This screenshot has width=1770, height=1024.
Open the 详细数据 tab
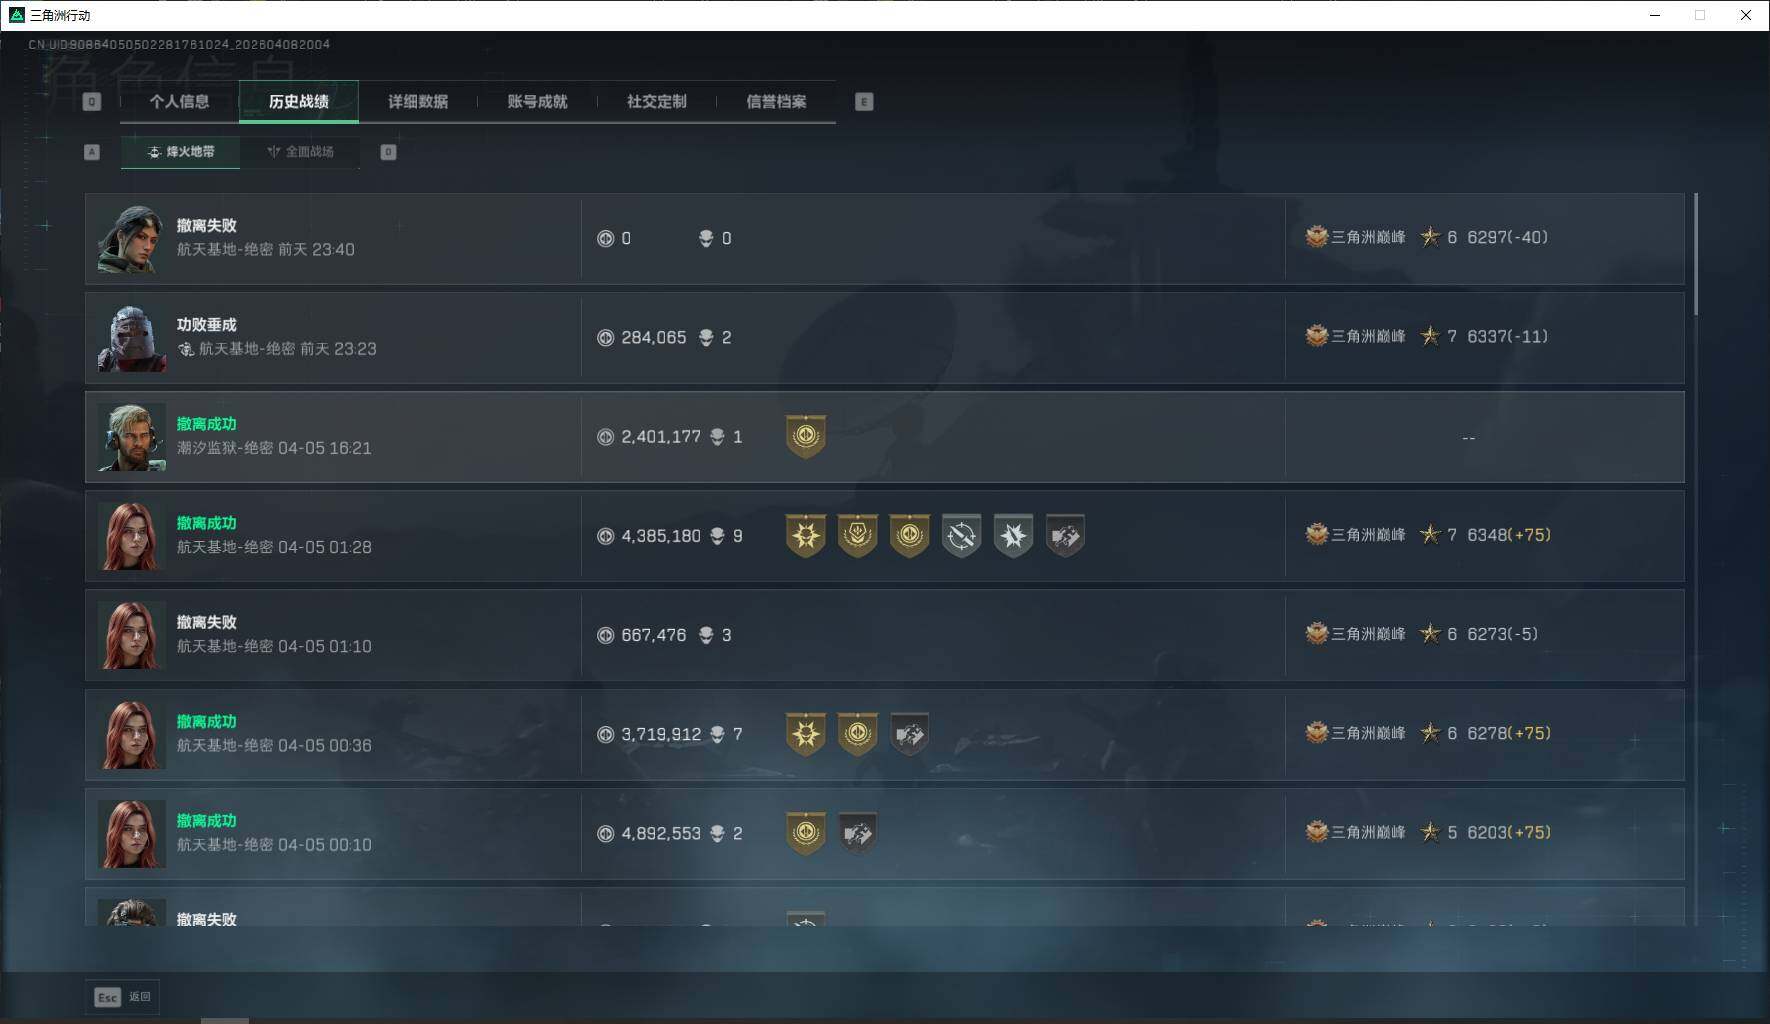click(418, 102)
